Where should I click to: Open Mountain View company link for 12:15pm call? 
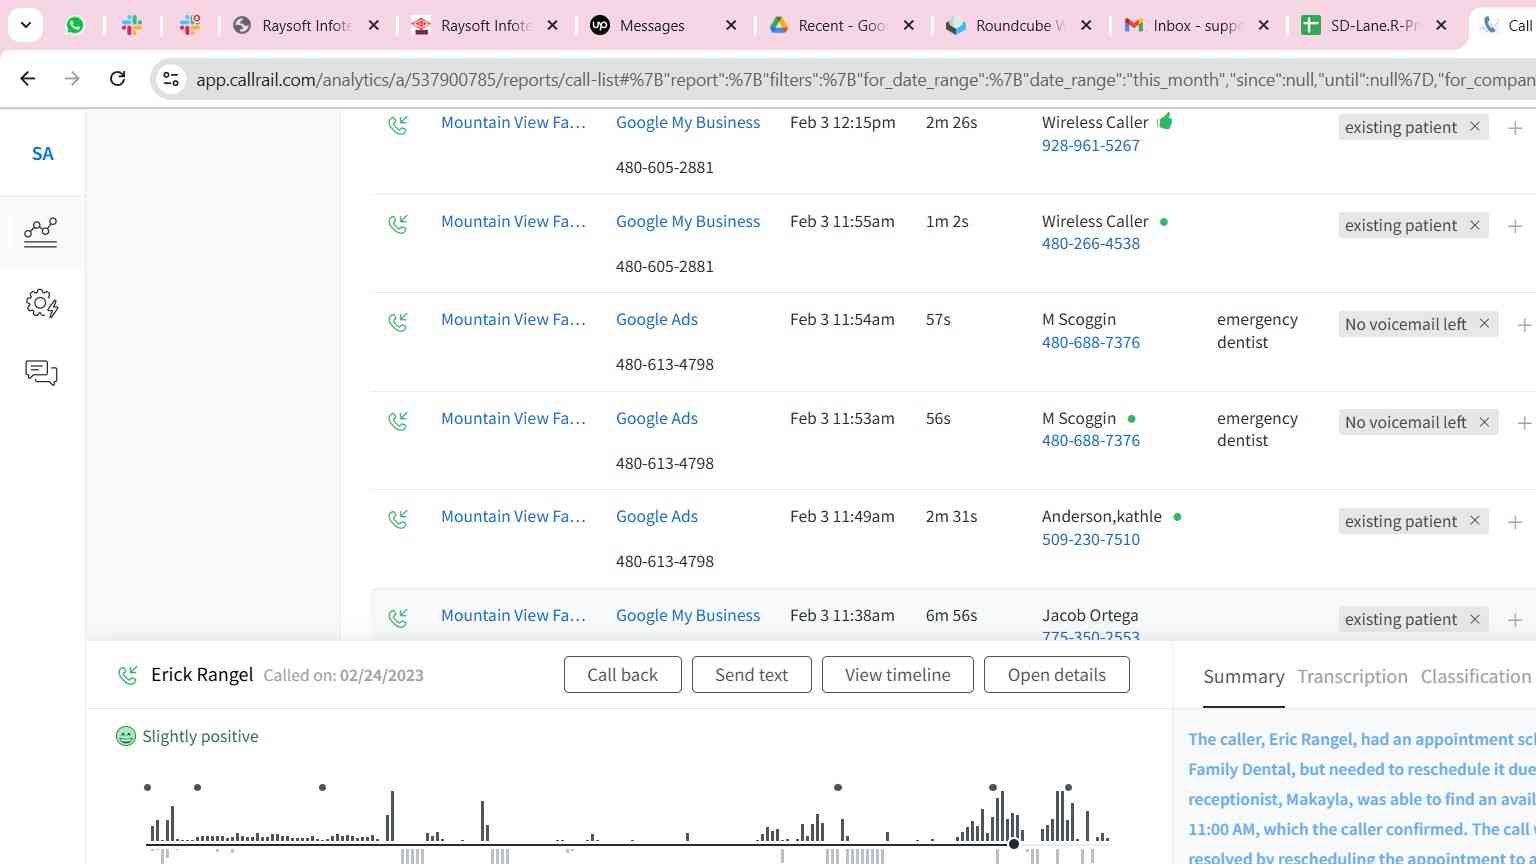coord(513,122)
